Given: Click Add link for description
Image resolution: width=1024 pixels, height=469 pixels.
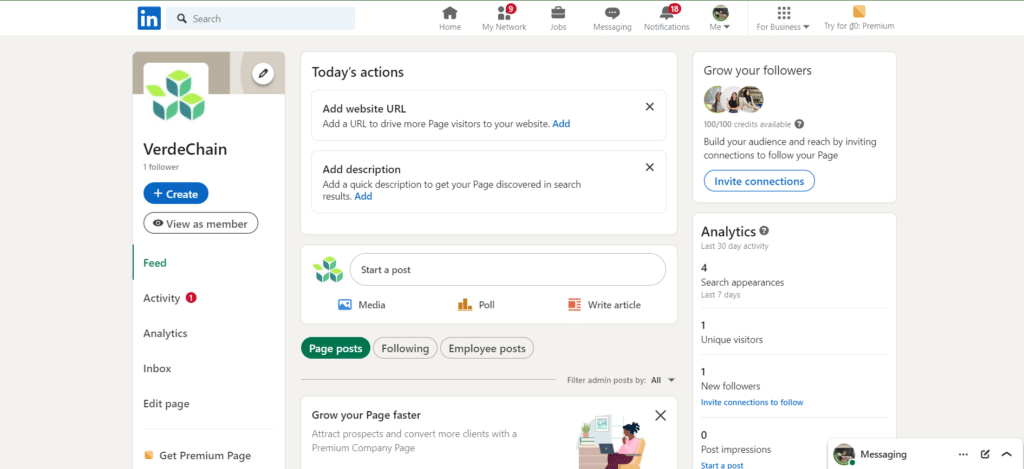Looking at the screenshot, I should tap(363, 196).
